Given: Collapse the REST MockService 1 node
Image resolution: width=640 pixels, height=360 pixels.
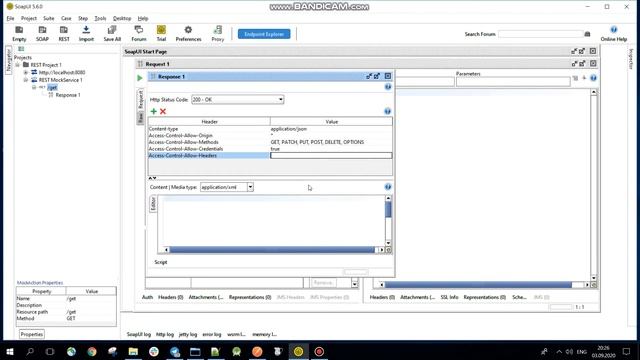Looking at the screenshot, I should (26, 80).
